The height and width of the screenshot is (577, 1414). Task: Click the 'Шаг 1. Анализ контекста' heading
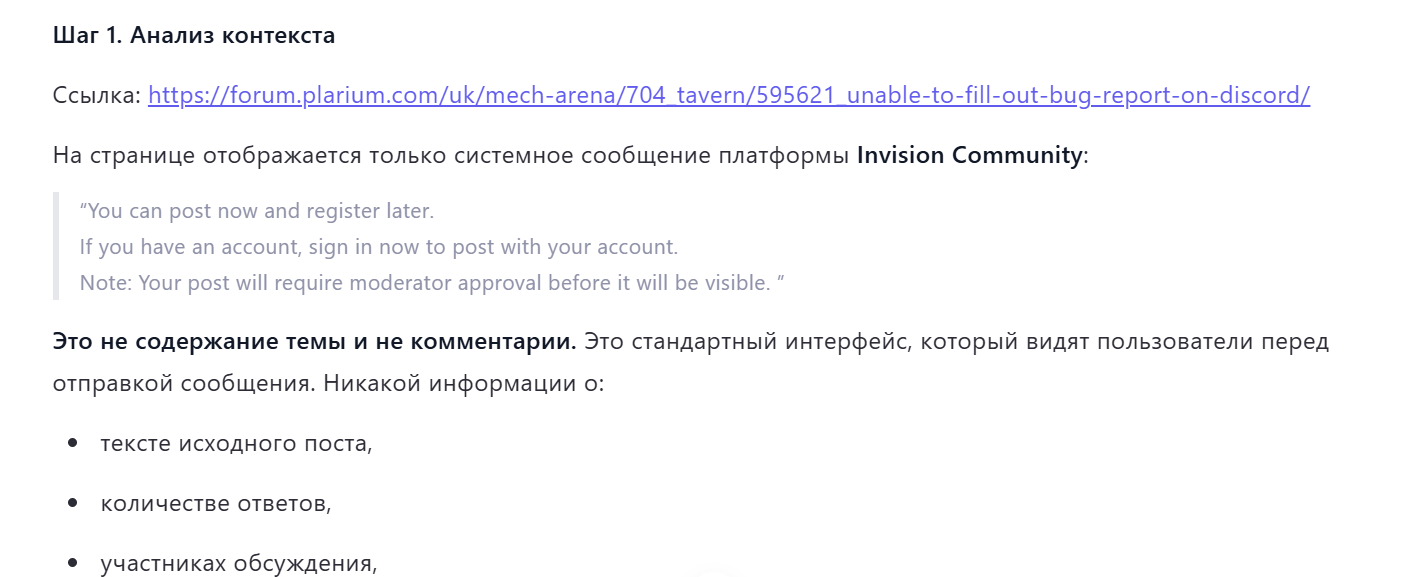(194, 36)
